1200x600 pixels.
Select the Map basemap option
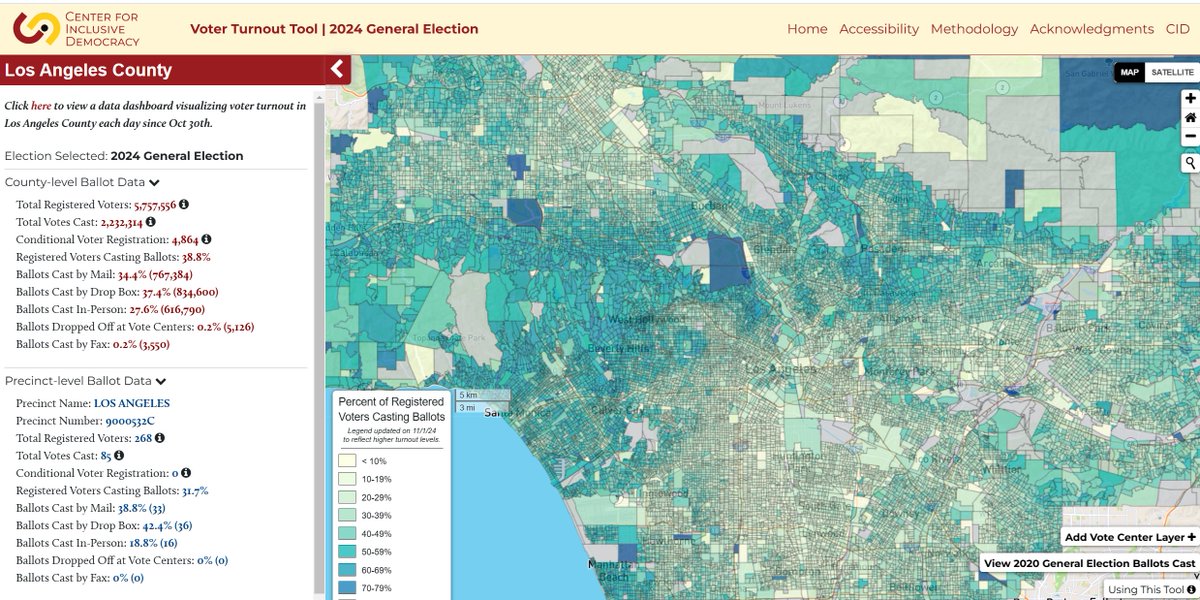(1130, 72)
